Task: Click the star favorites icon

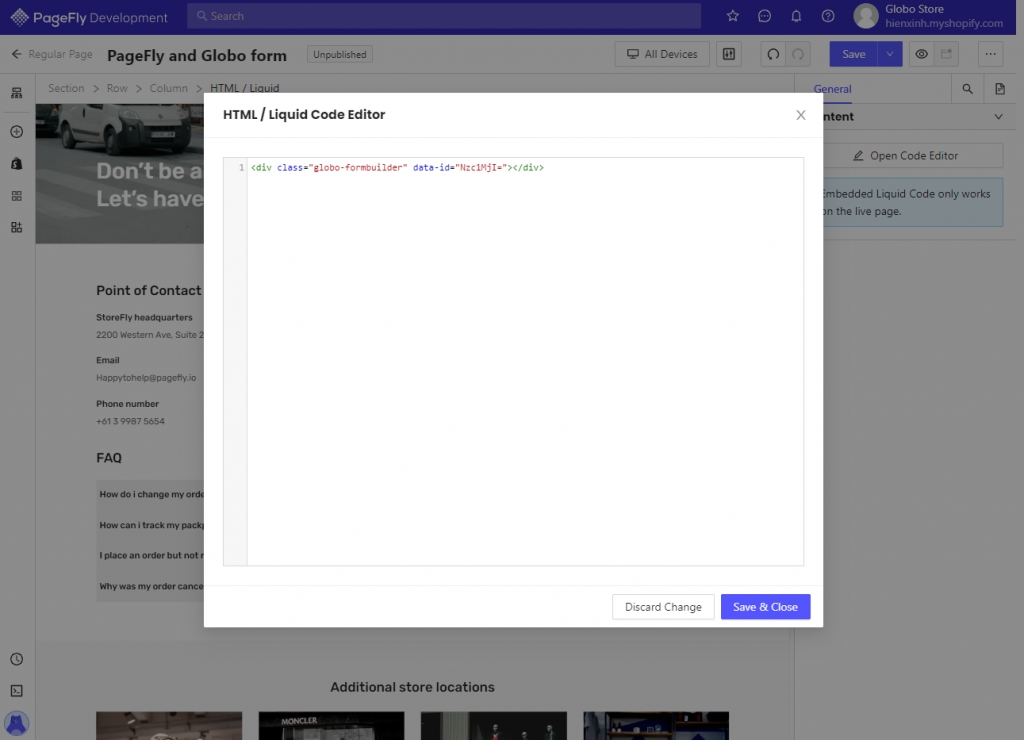Action: point(733,16)
